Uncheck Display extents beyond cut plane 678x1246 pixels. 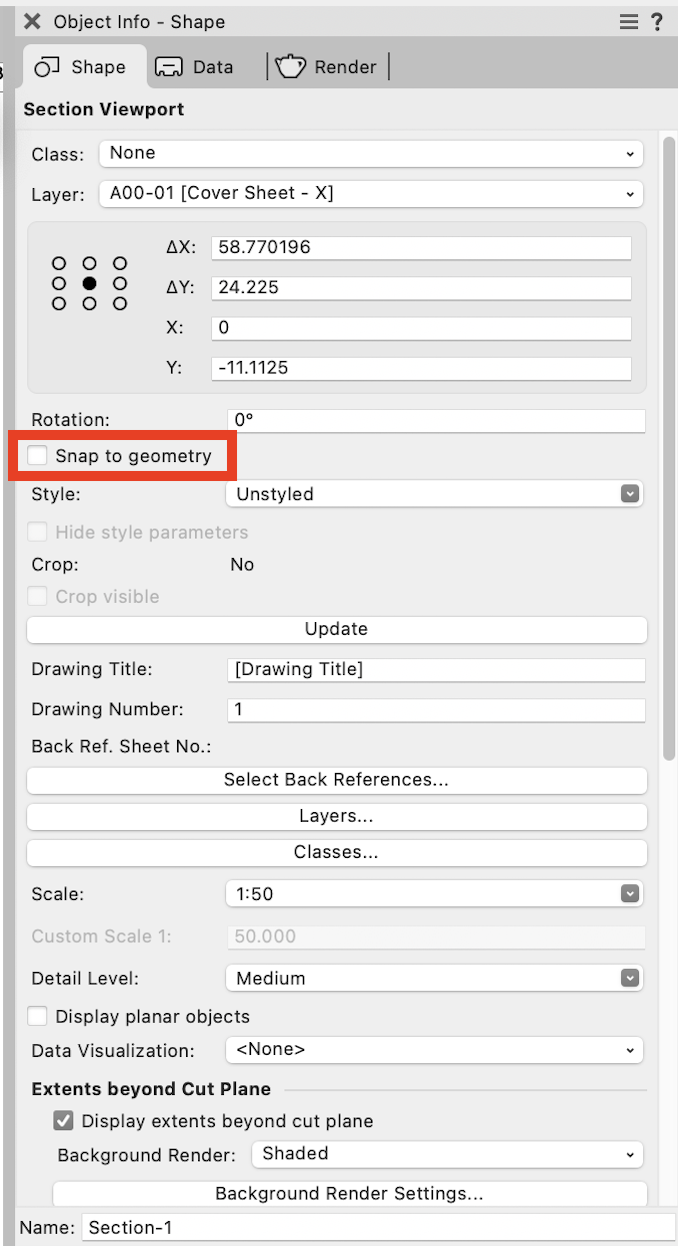coord(64,1121)
